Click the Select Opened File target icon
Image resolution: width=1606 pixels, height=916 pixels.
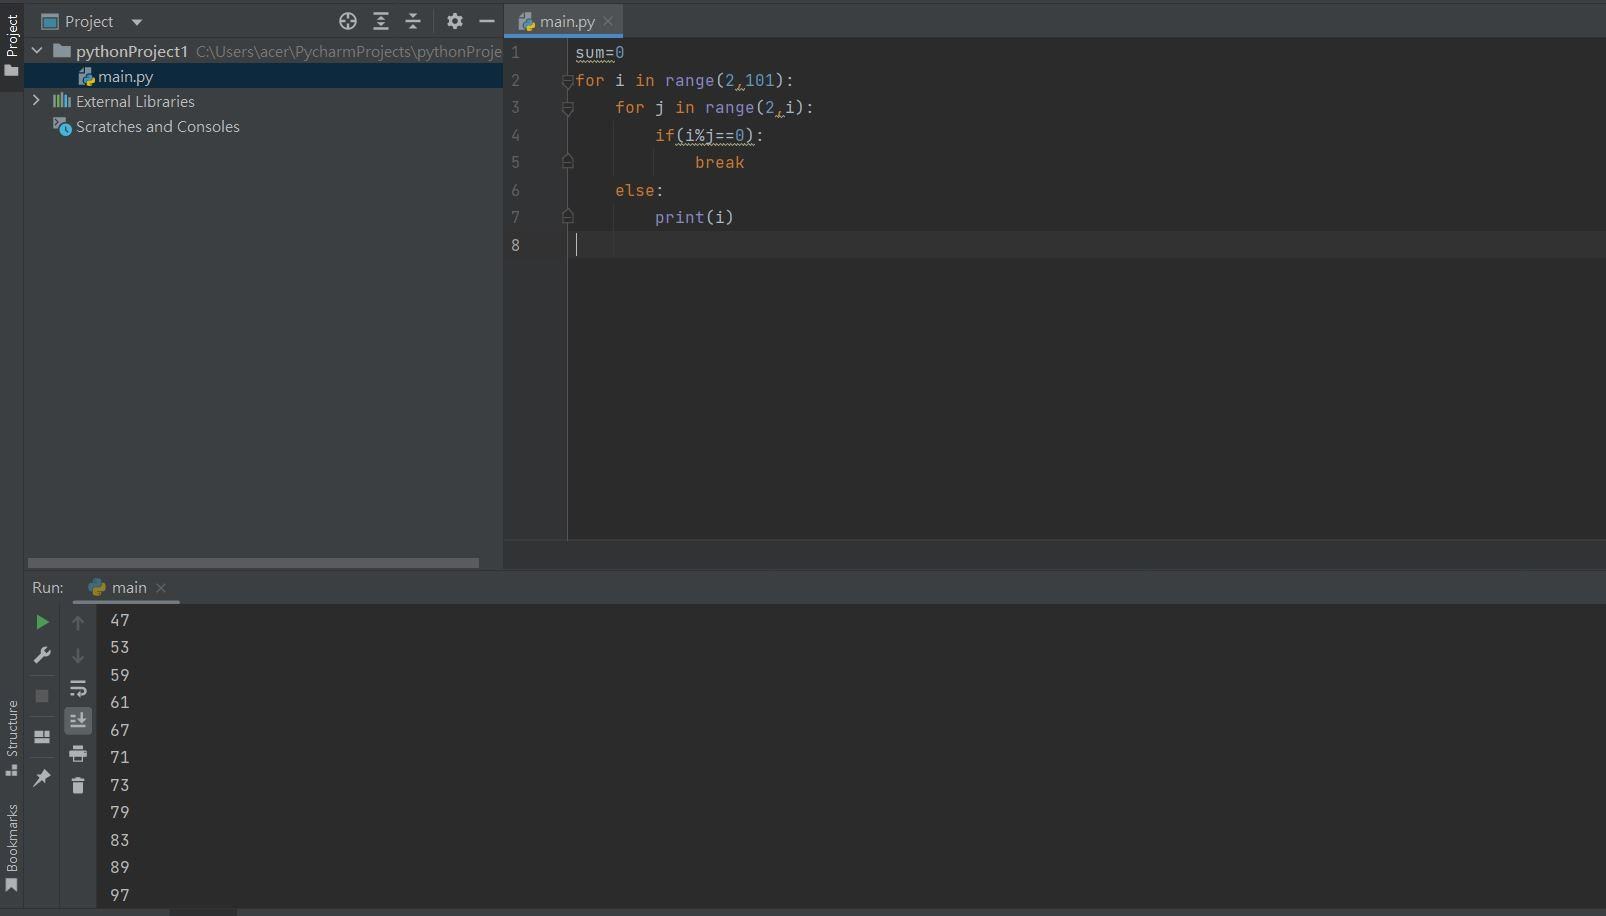pos(348,21)
